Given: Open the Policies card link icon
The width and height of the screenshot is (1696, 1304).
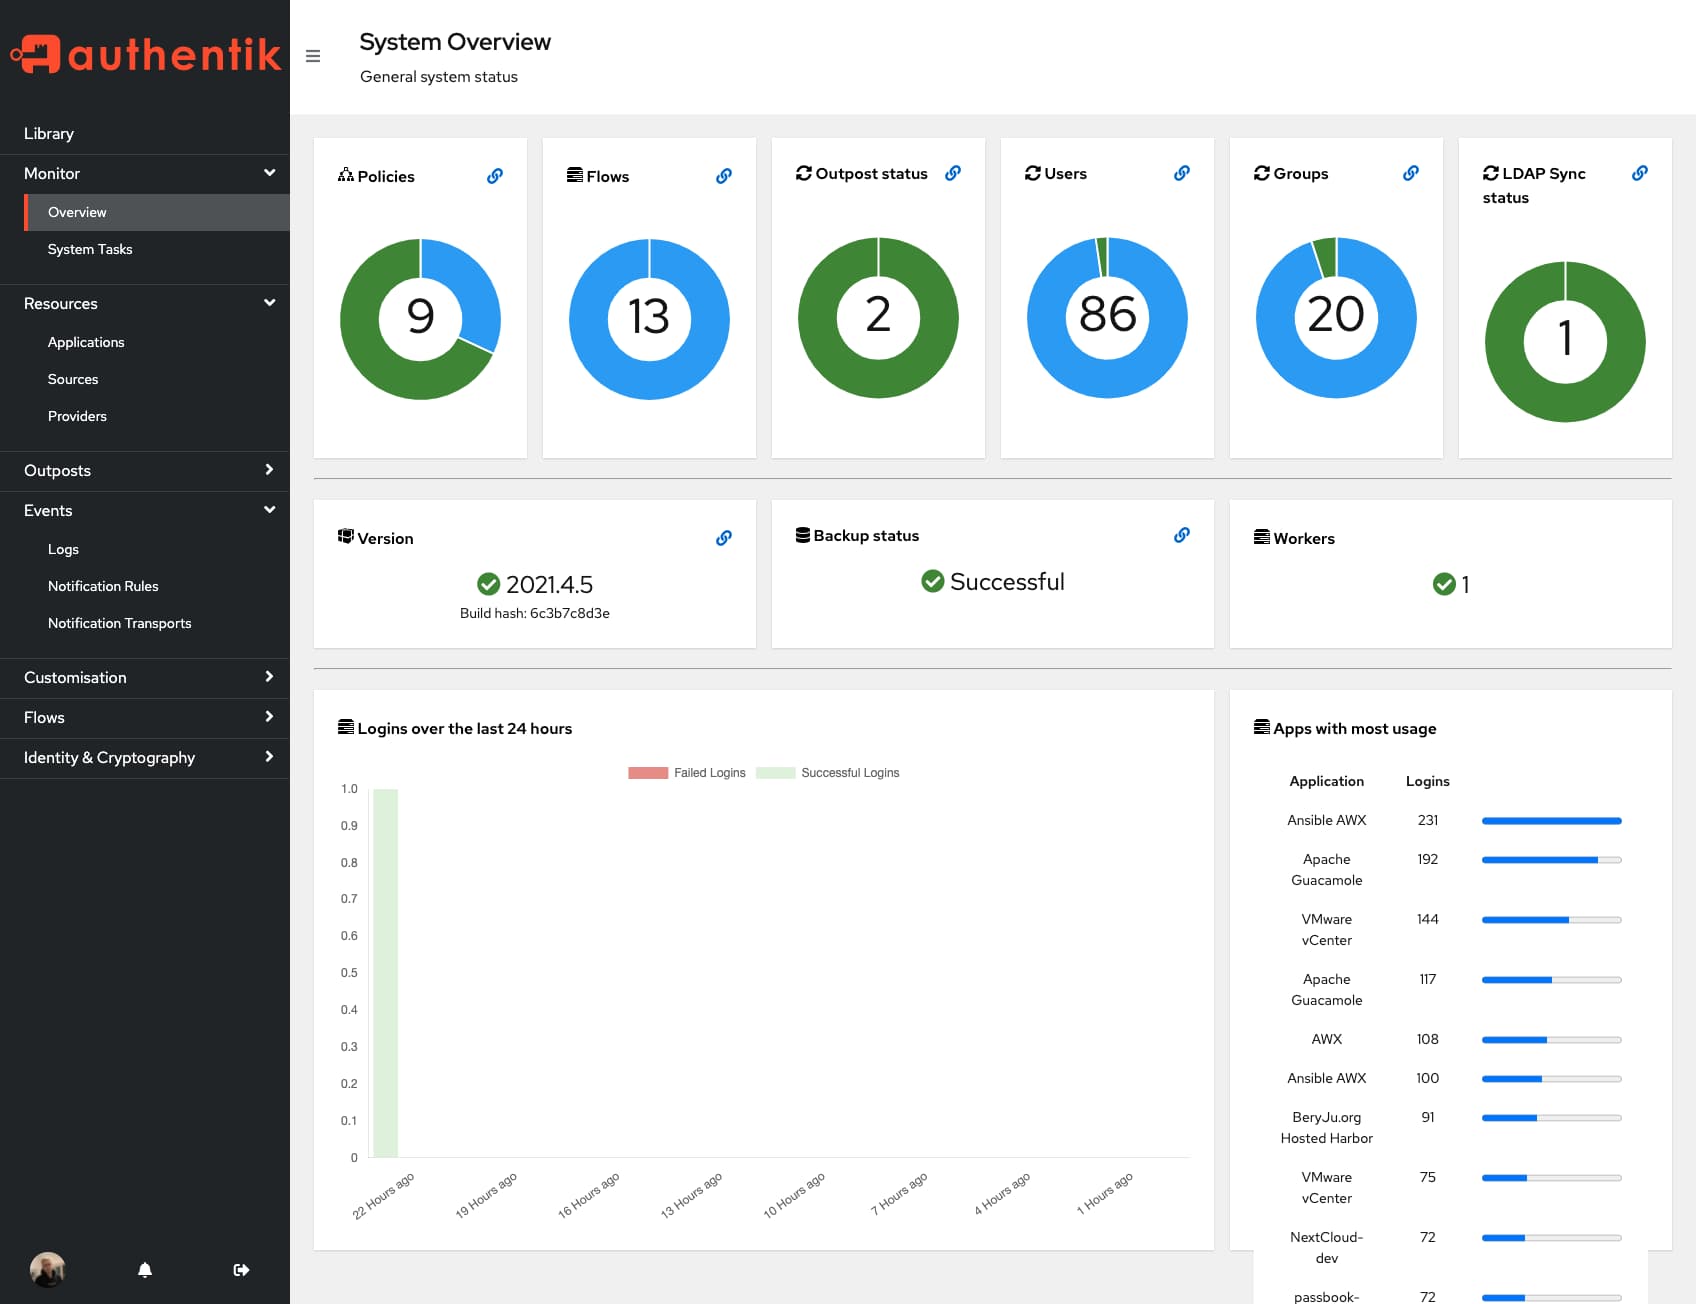Looking at the screenshot, I should [495, 176].
